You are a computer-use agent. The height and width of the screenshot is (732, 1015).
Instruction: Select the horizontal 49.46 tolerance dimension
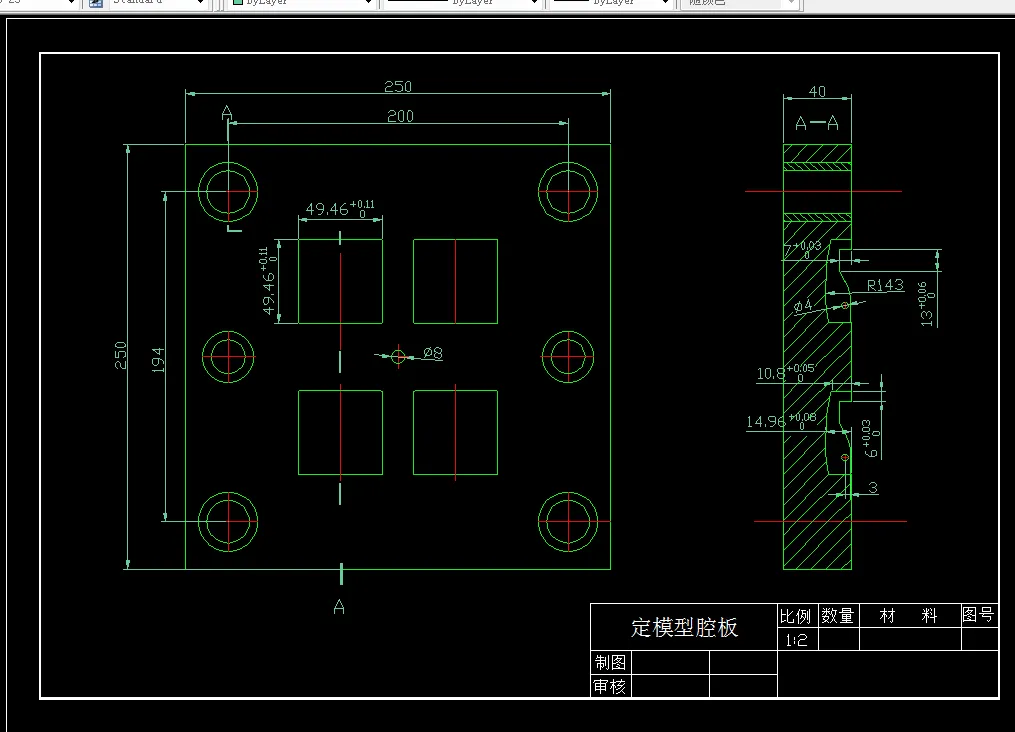click(x=340, y=208)
